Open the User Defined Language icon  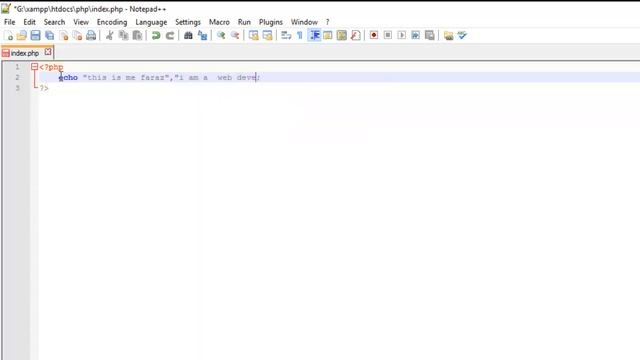pyautogui.click(x=328, y=36)
